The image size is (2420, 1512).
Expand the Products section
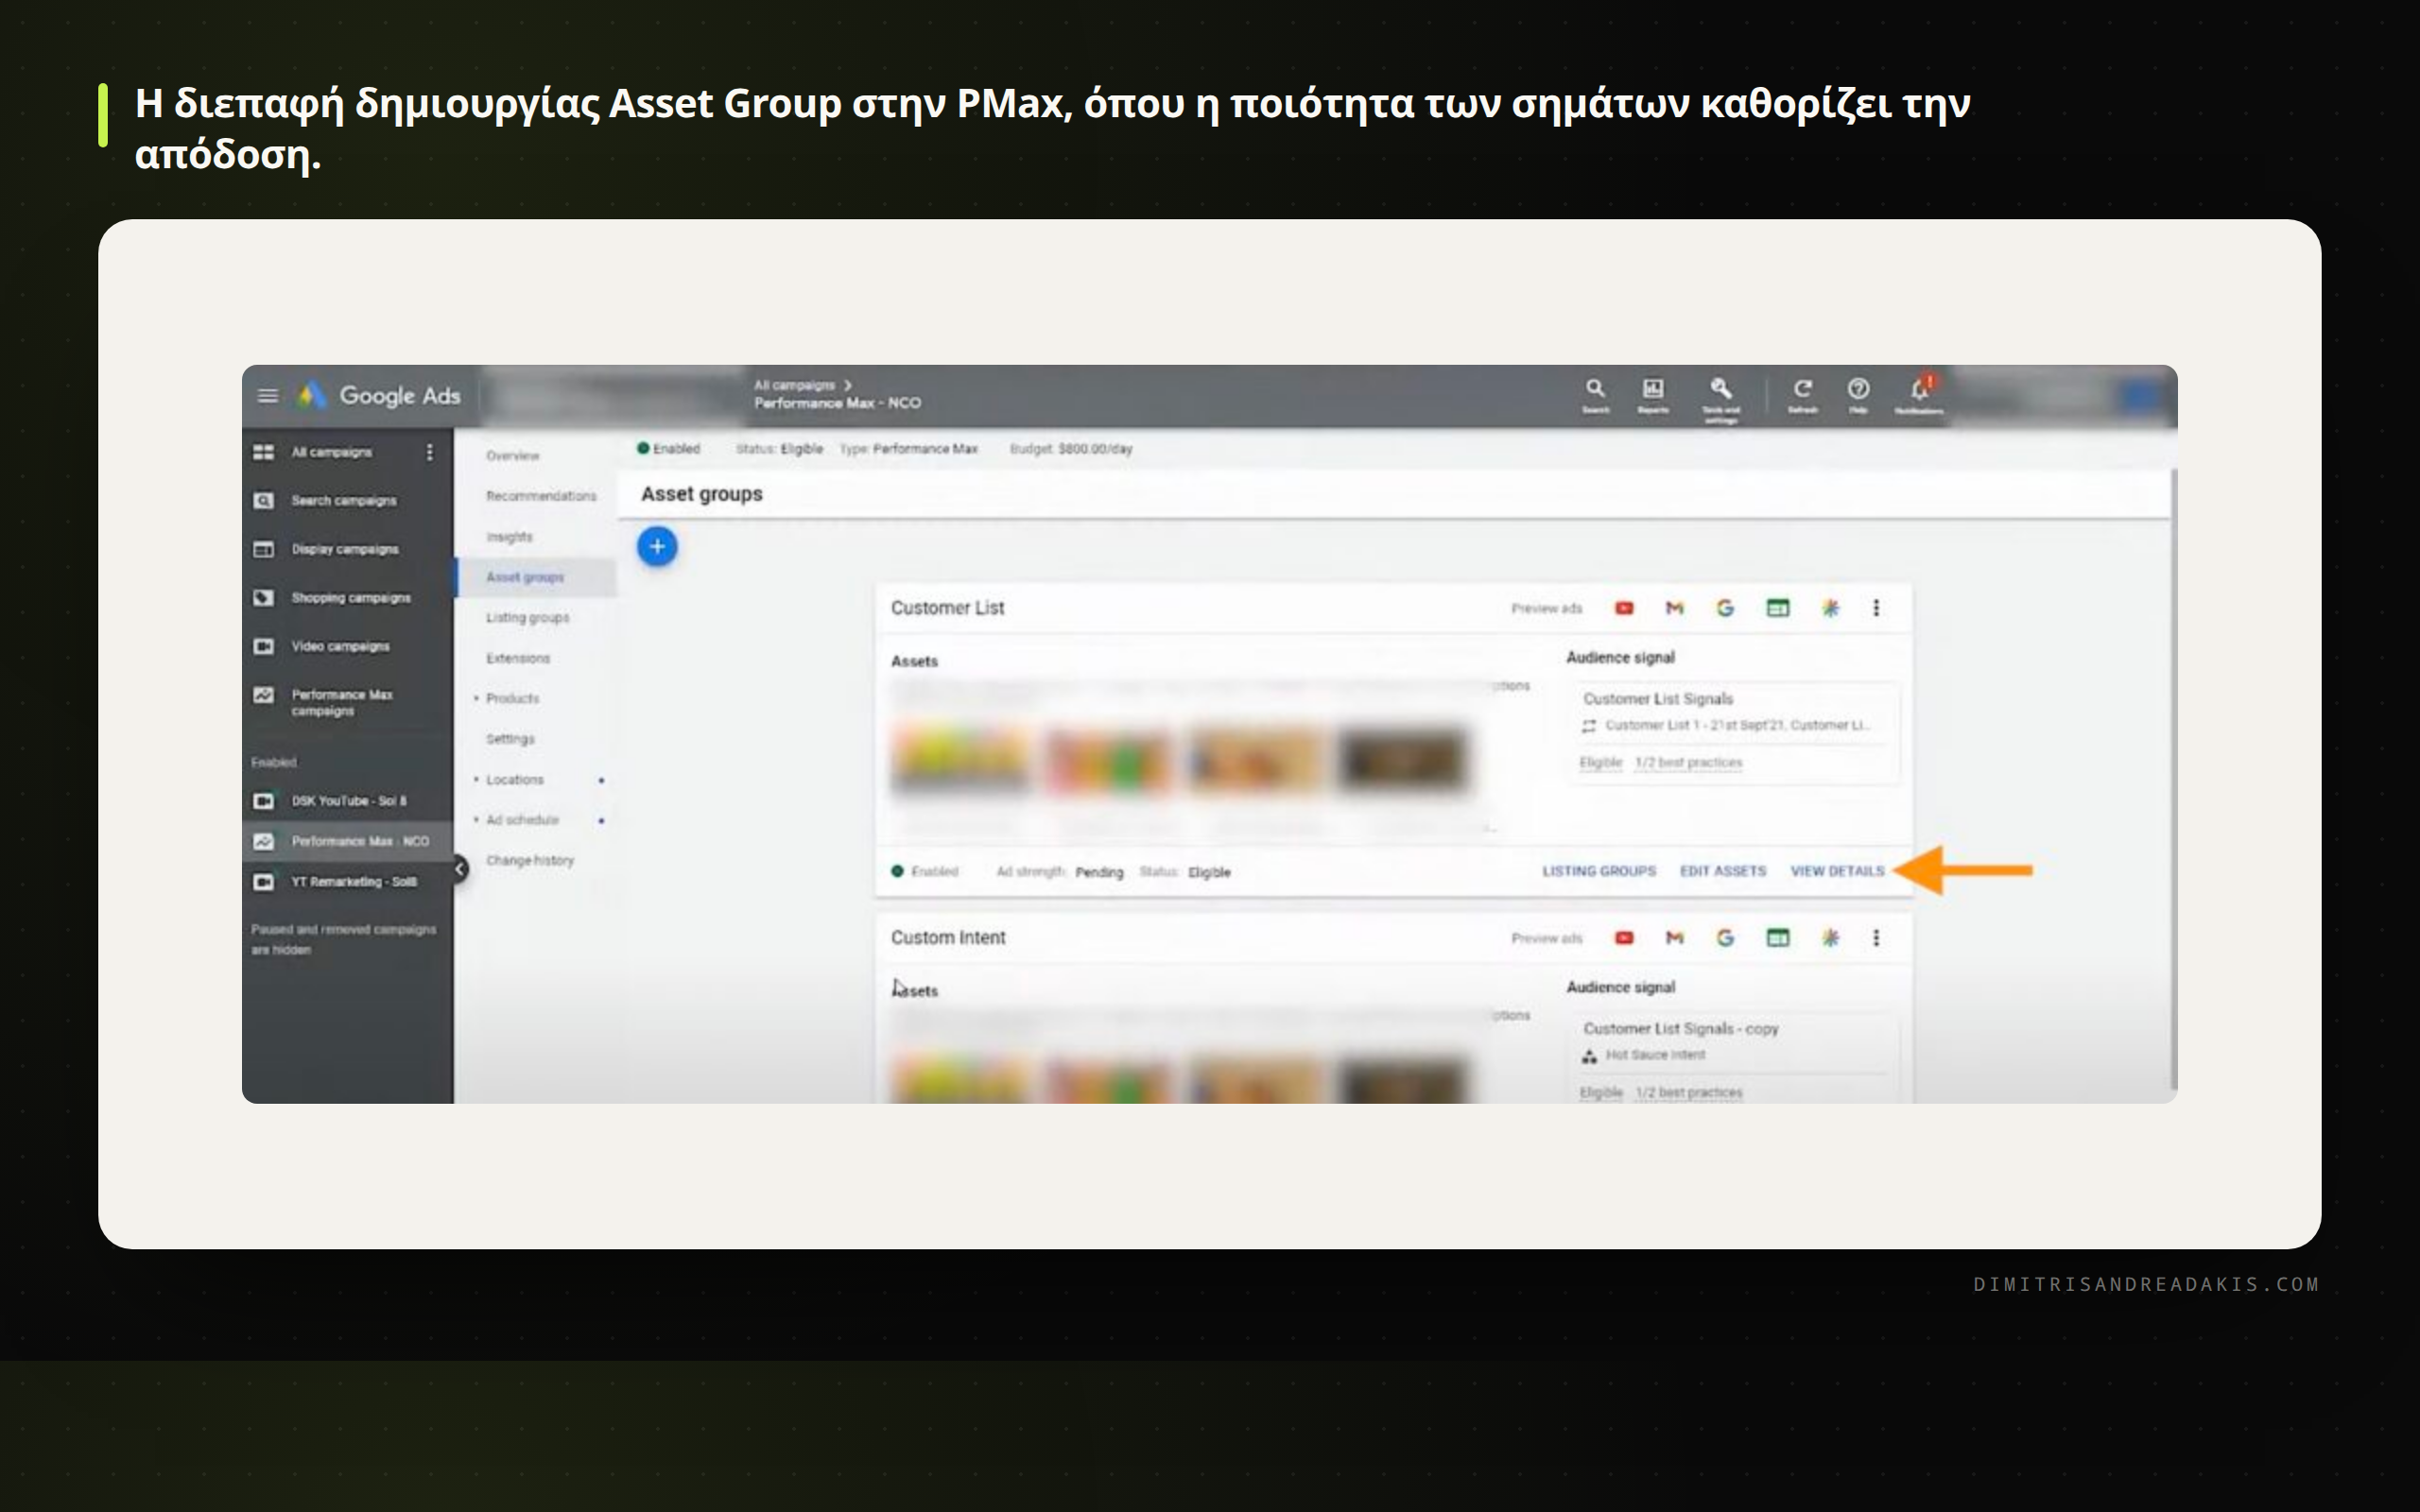pos(507,698)
